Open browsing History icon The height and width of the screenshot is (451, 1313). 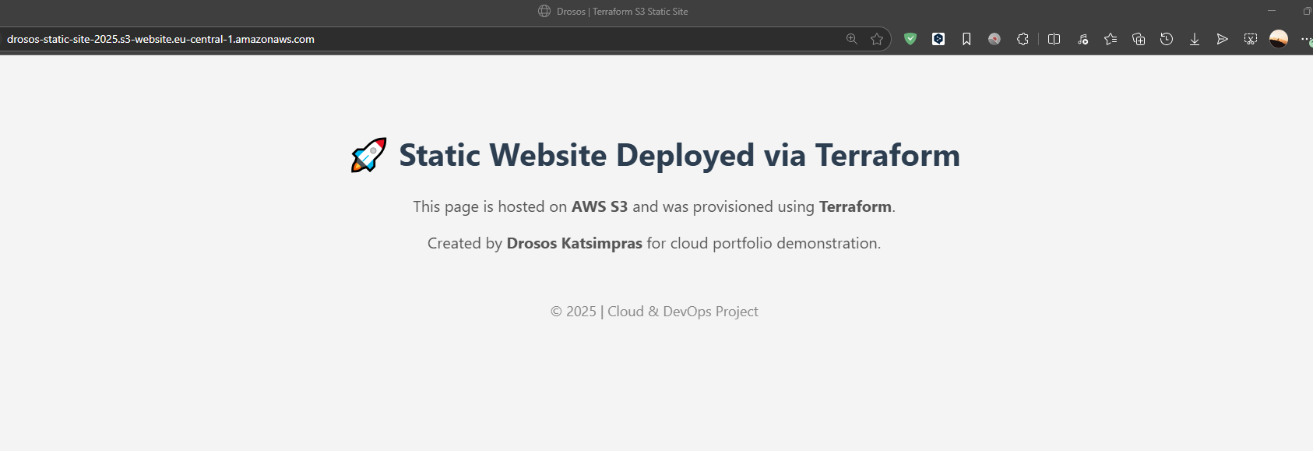(1166, 39)
